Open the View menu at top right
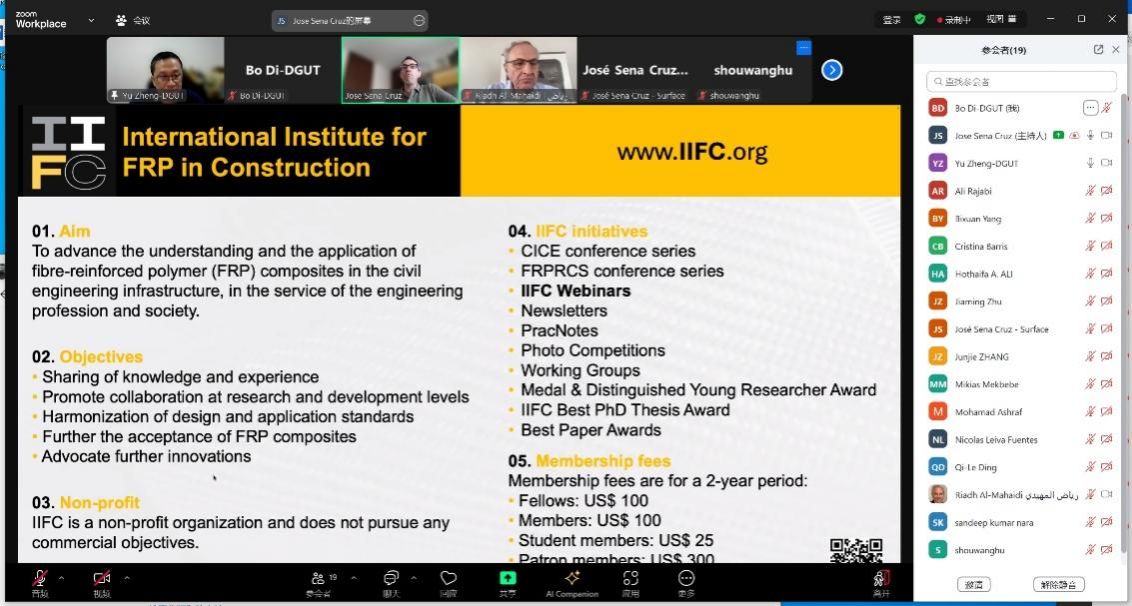Image resolution: width=1132 pixels, height=606 pixels. [x=1000, y=19]
